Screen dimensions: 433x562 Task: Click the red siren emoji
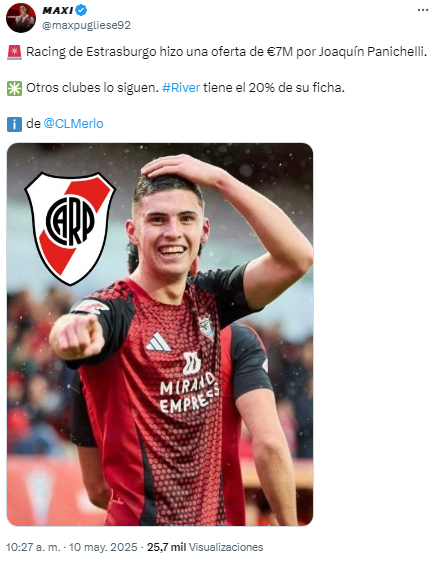click(x=14, y=52)
